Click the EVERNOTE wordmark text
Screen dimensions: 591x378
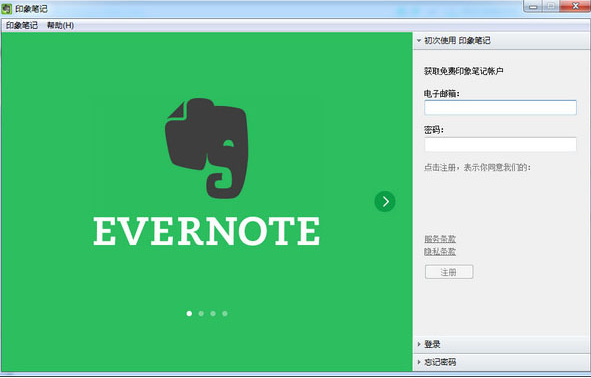click(207, 231)
